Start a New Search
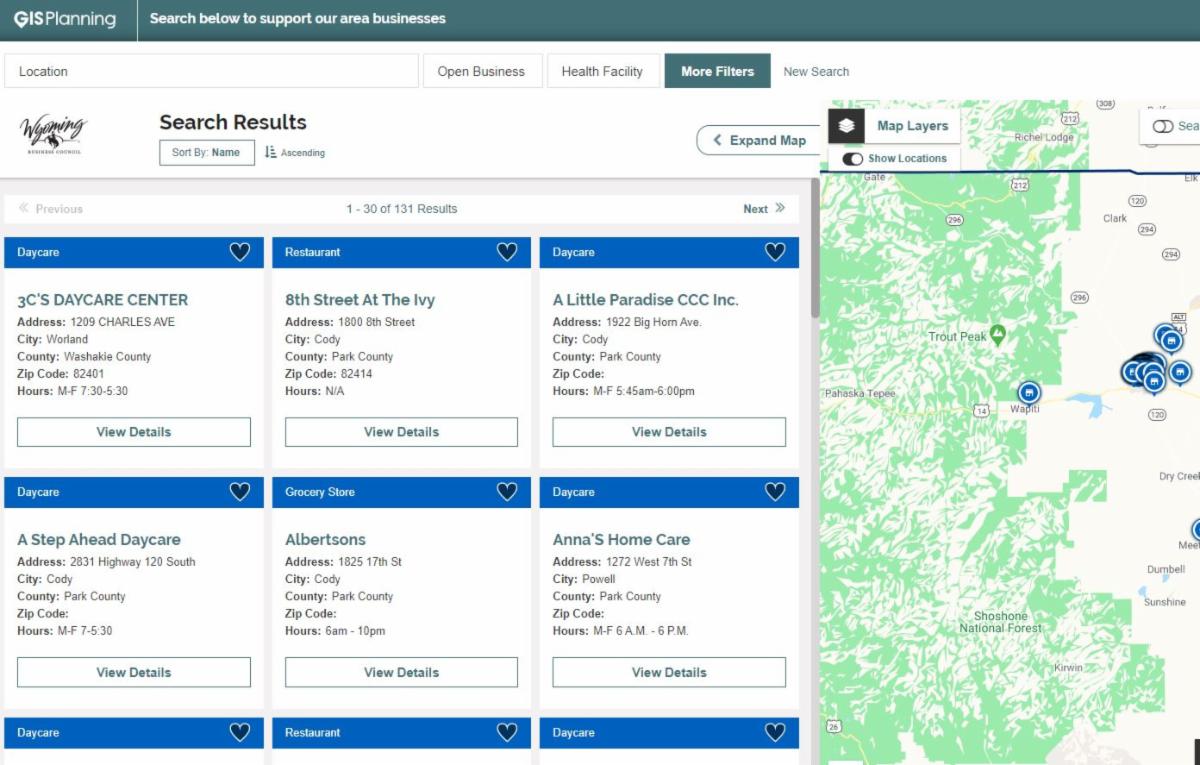Screen dimensions: 1200x765 pyautogui.click(x=816, y=72)
